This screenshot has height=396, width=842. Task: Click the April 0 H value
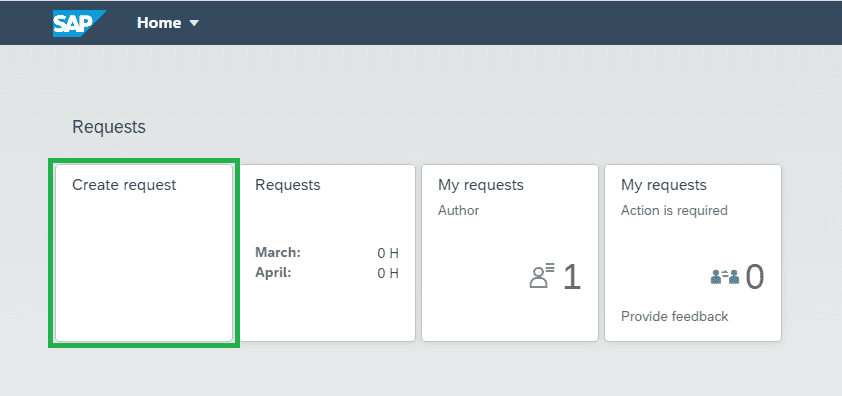[388, 273]
